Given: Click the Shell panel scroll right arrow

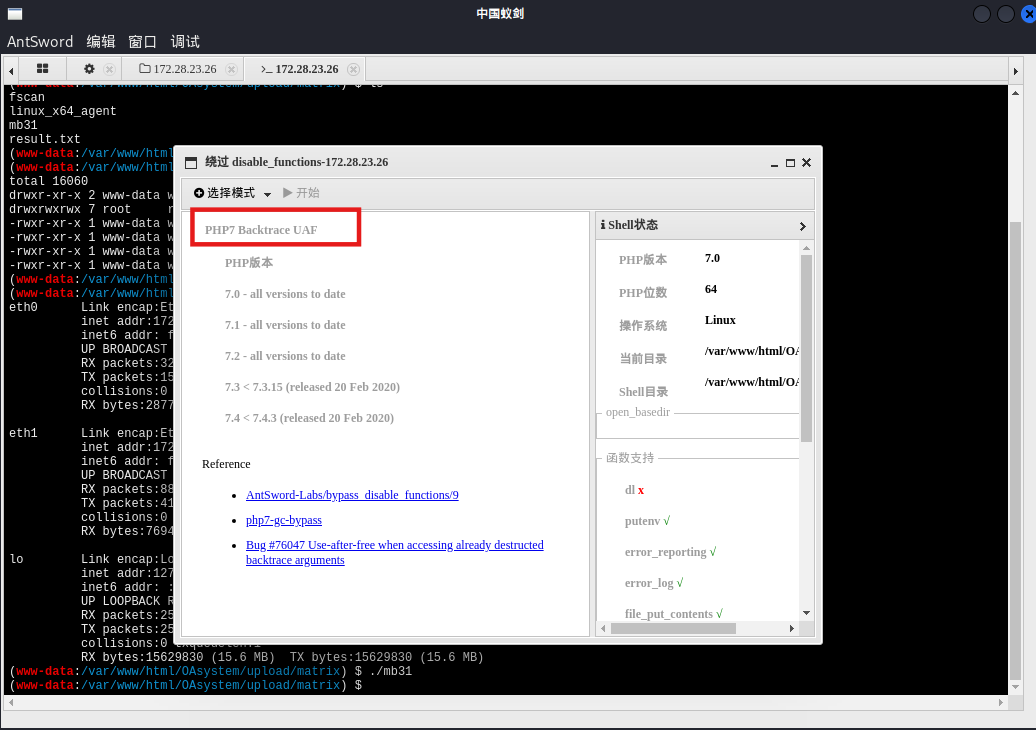Looking at the screenshot, I should point(792,629).
